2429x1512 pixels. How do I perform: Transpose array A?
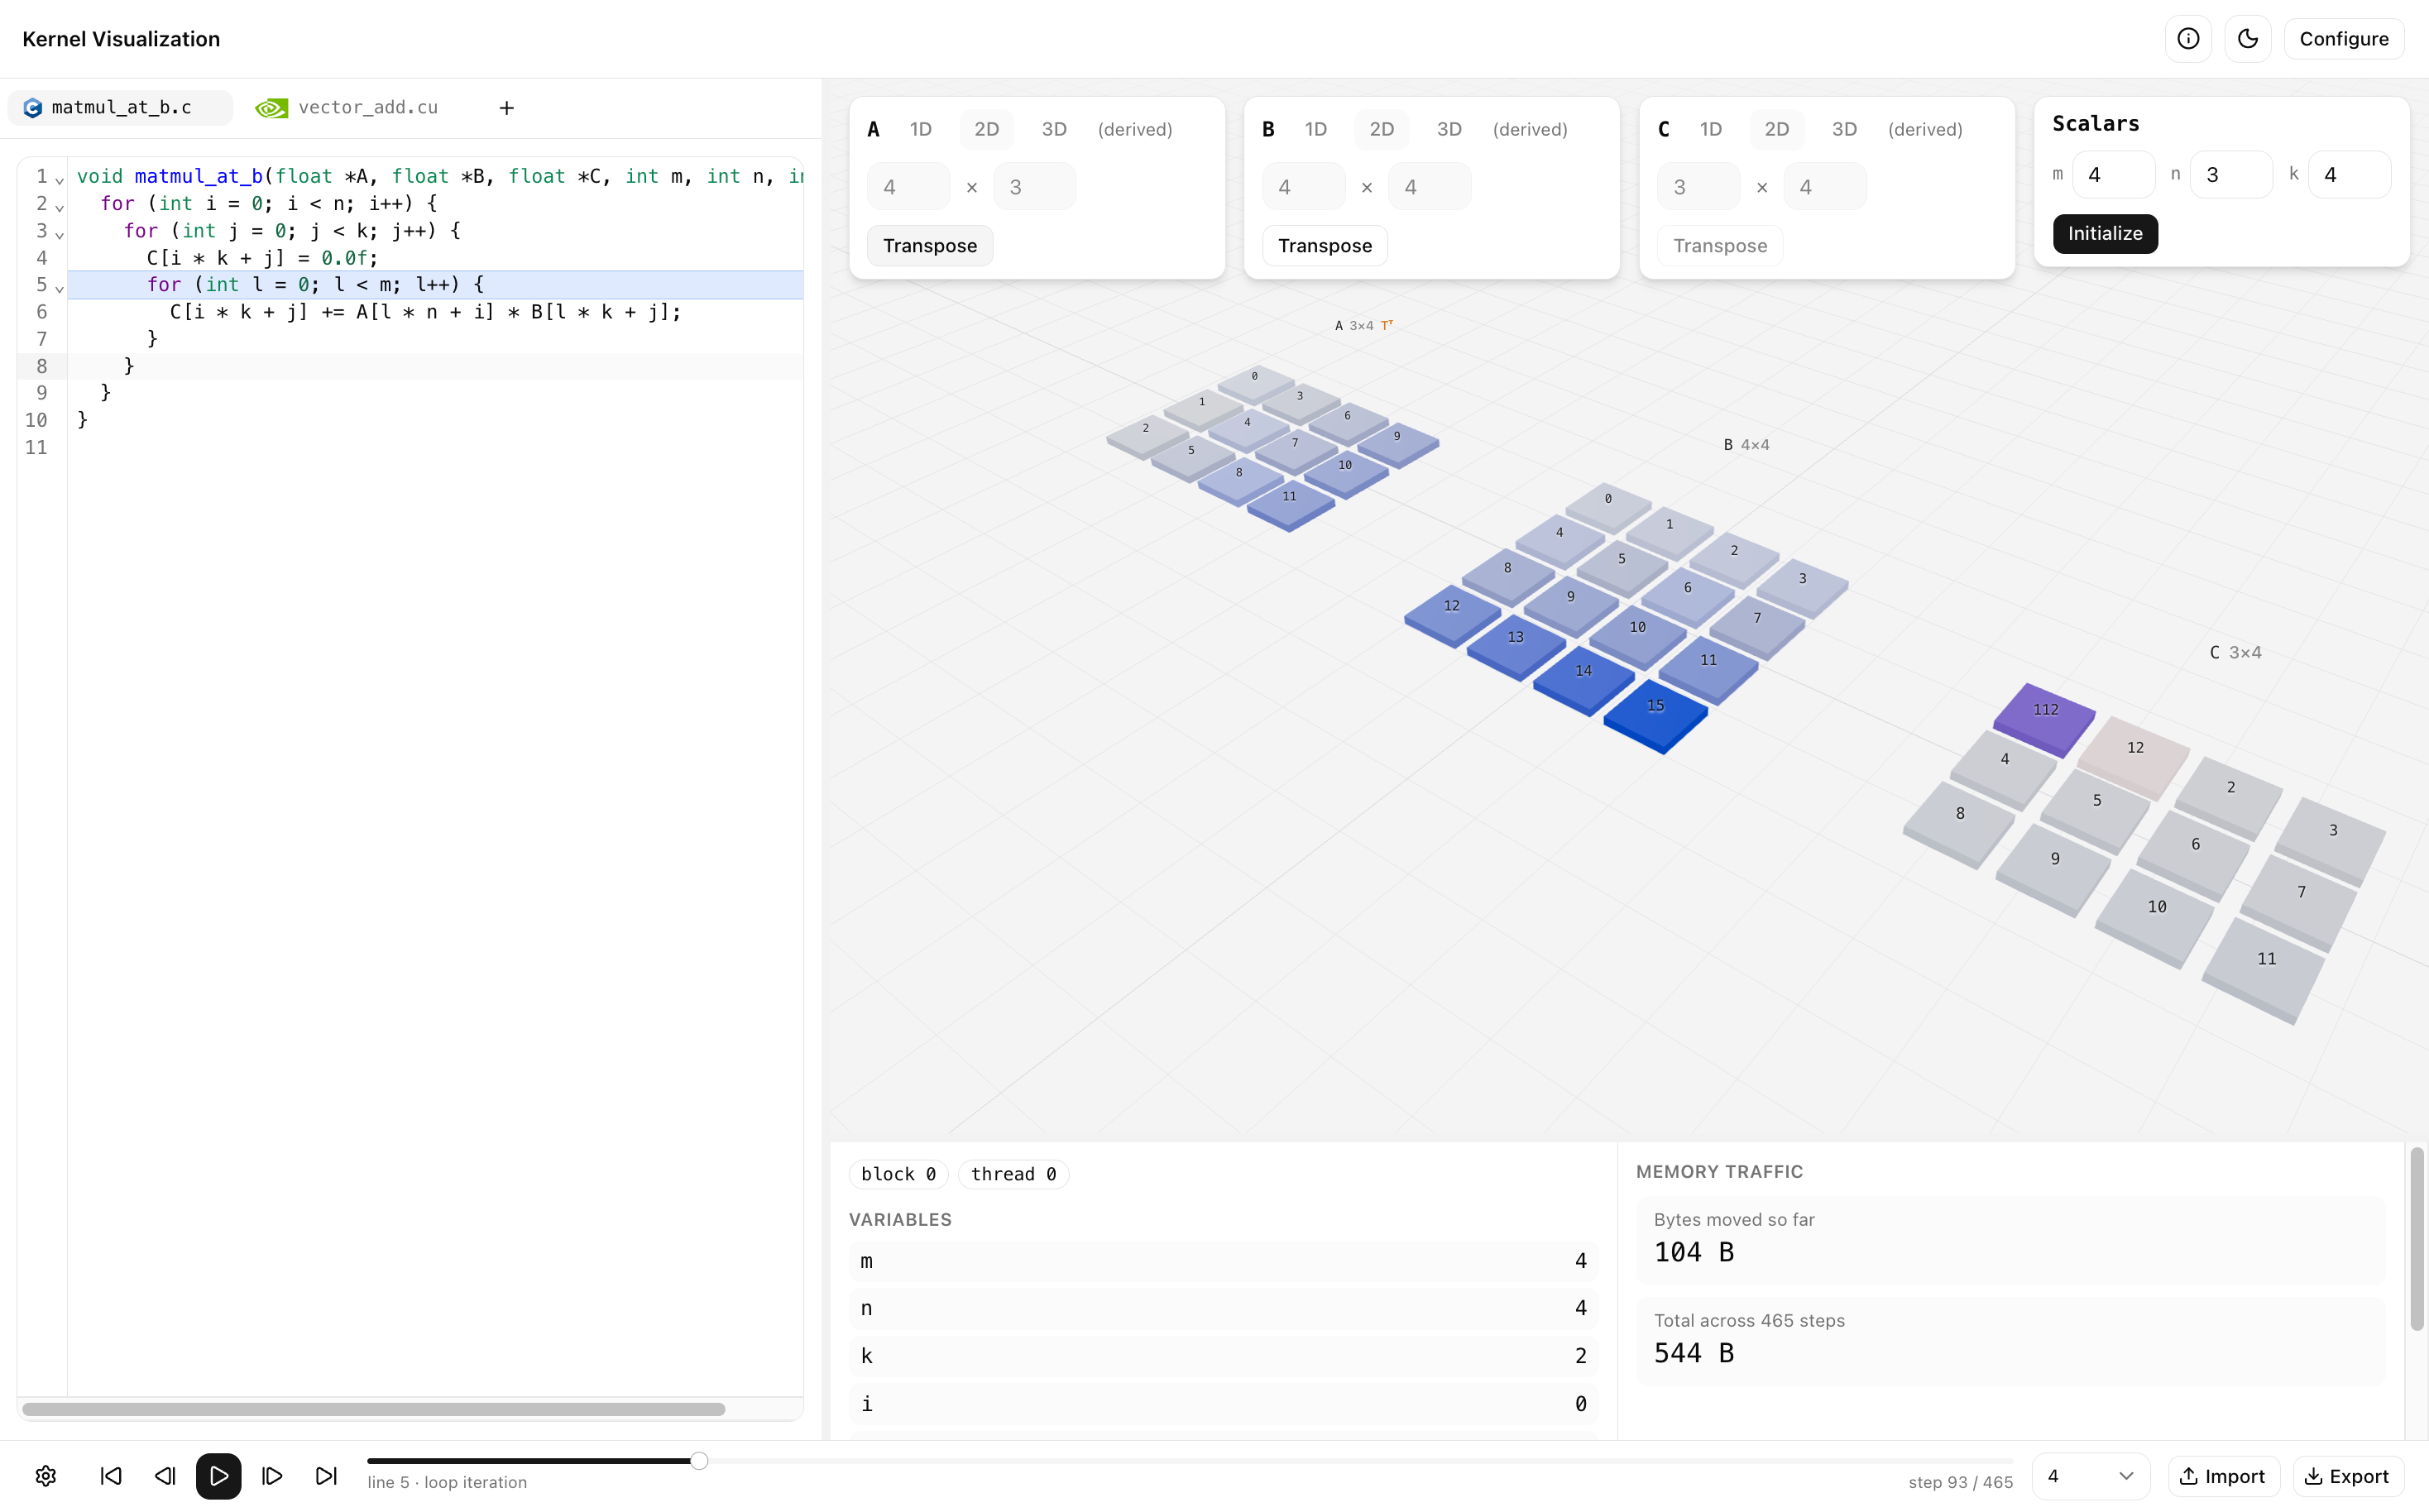pos(930,246)
